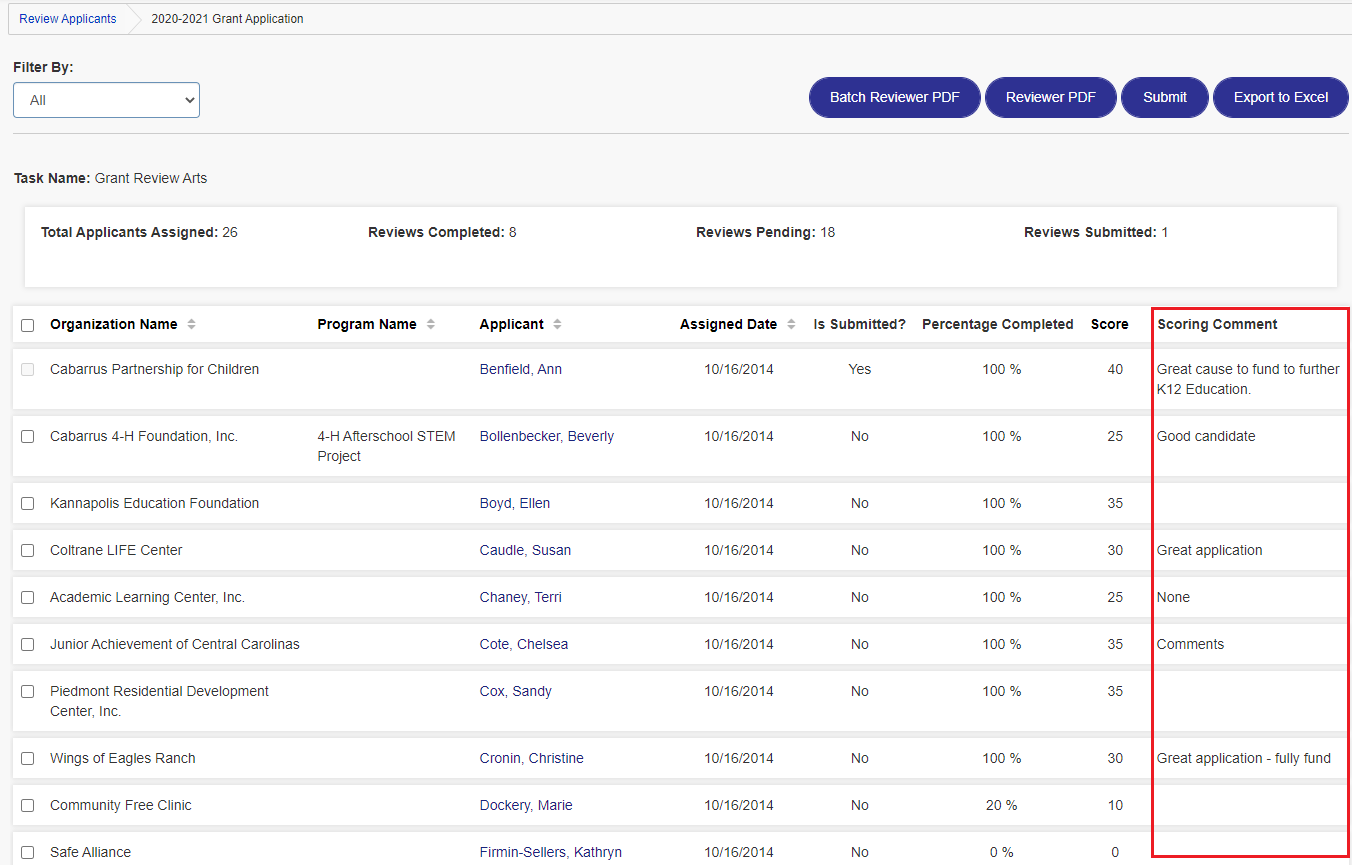1352x865 pixels.
Task: Select the Cabarrus 4-H Foundation row checkbox
Action: (28, 437)
